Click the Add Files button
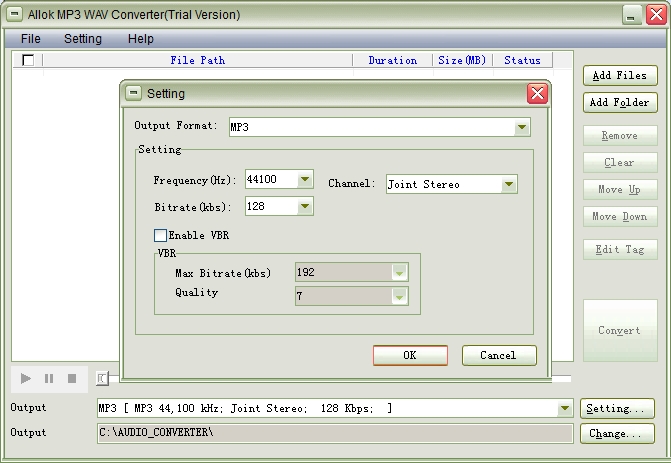Viewport: 671px width, 463px height. (619, 75)
